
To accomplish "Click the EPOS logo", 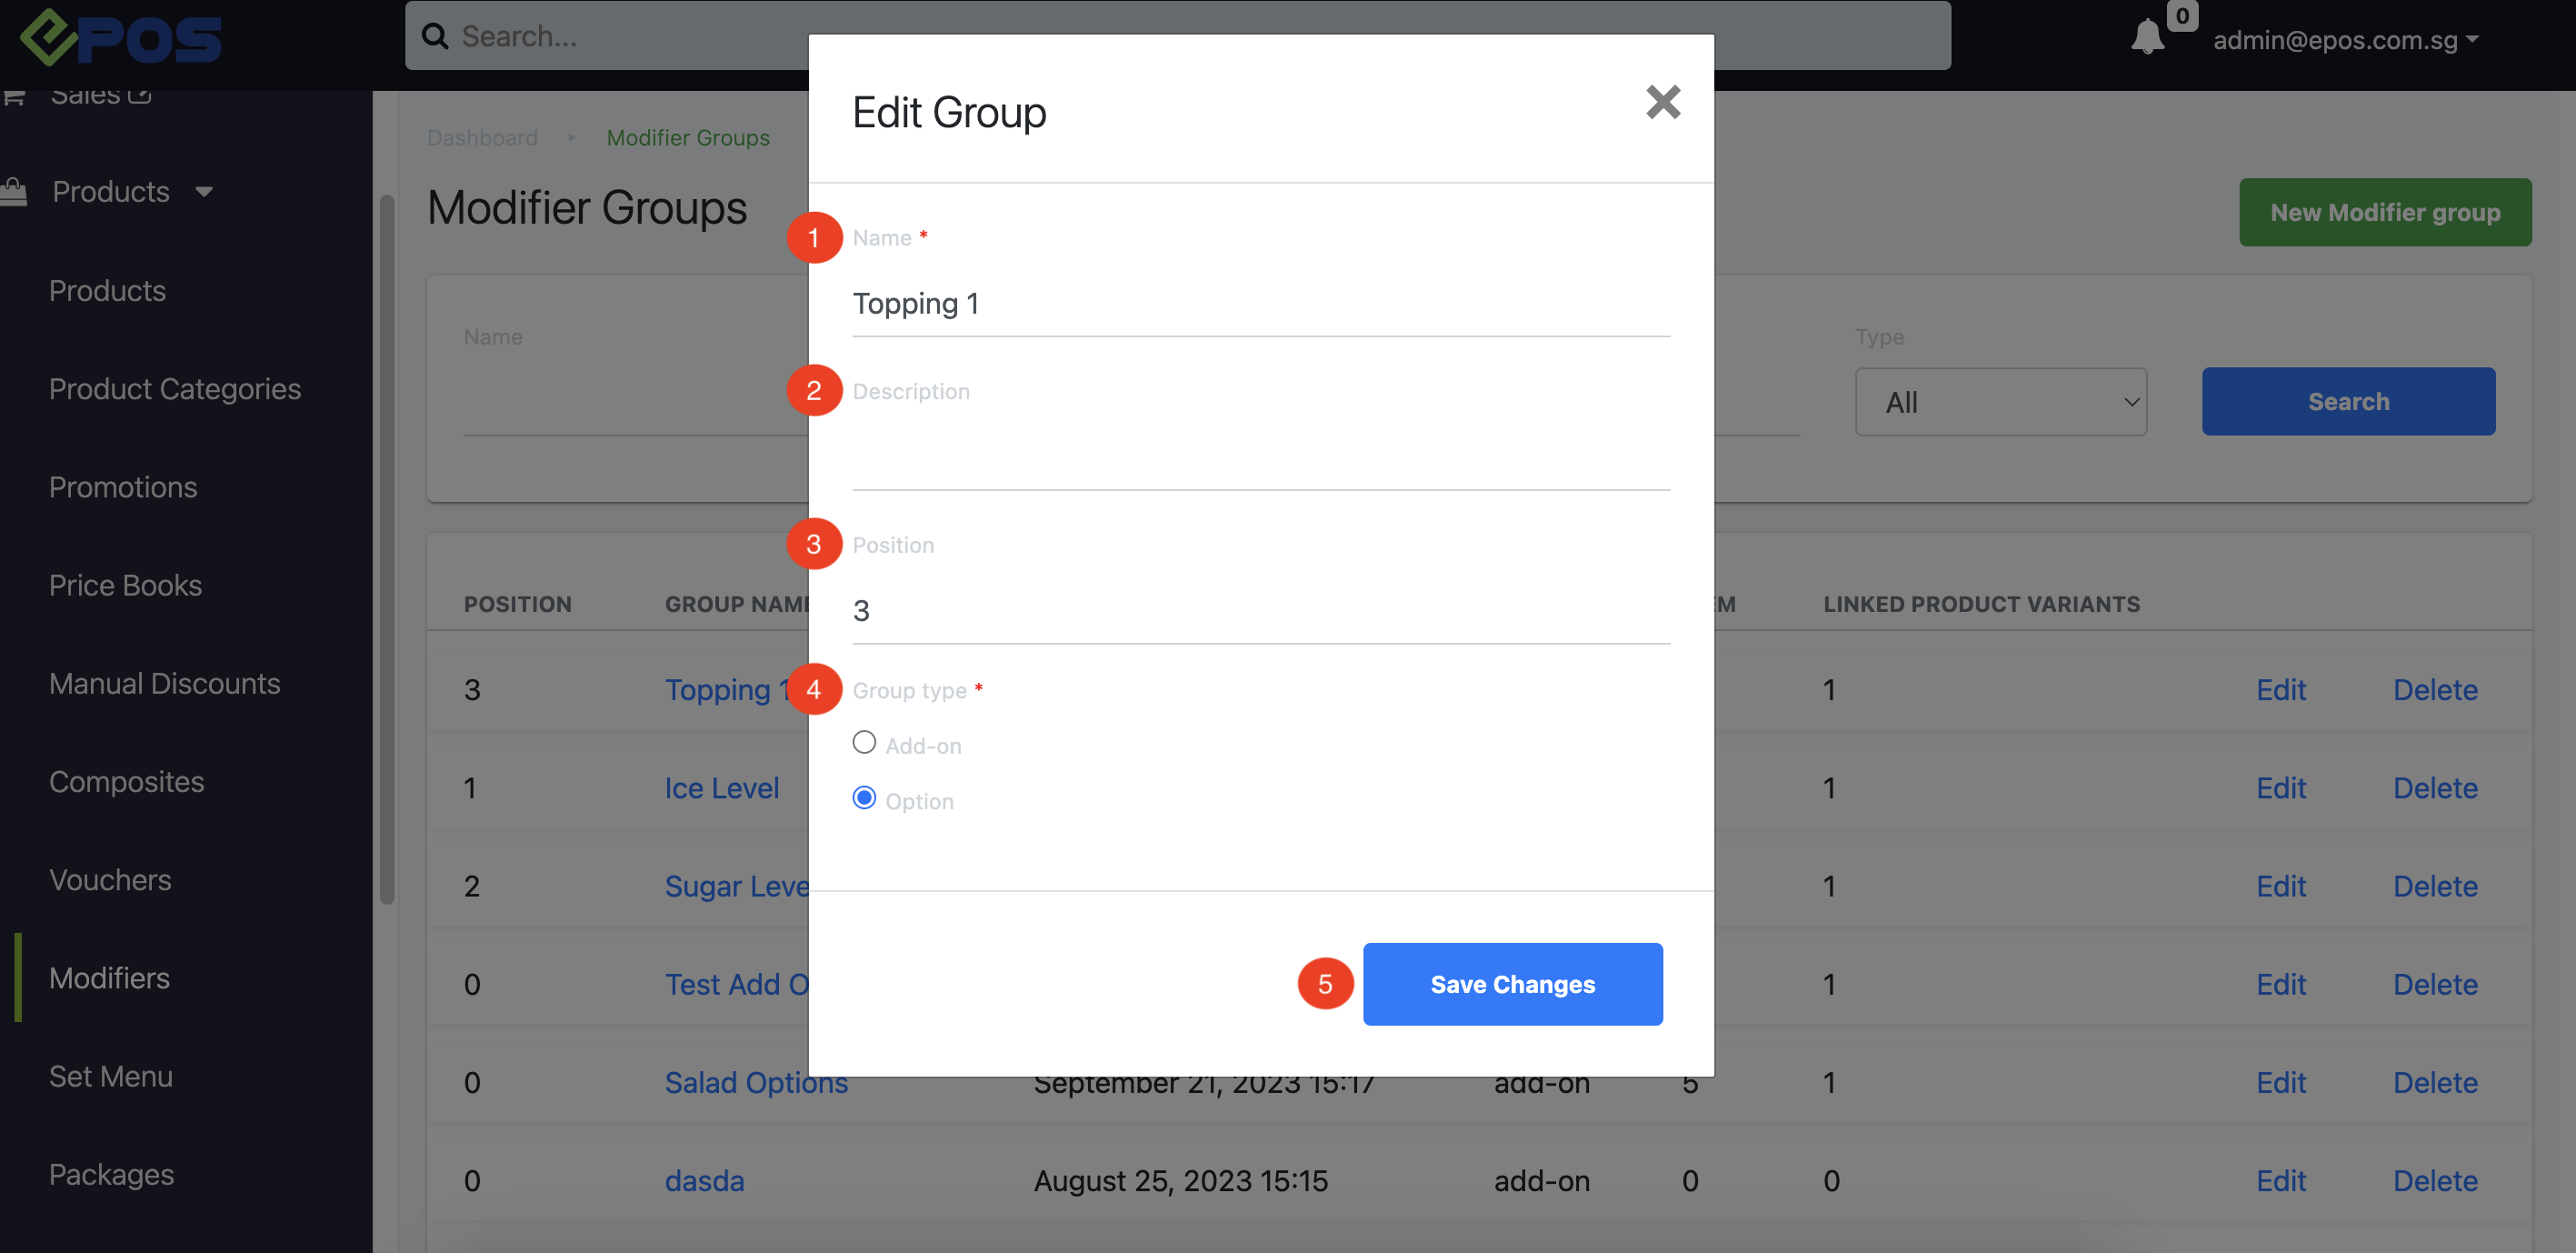I will click(121, 38).
